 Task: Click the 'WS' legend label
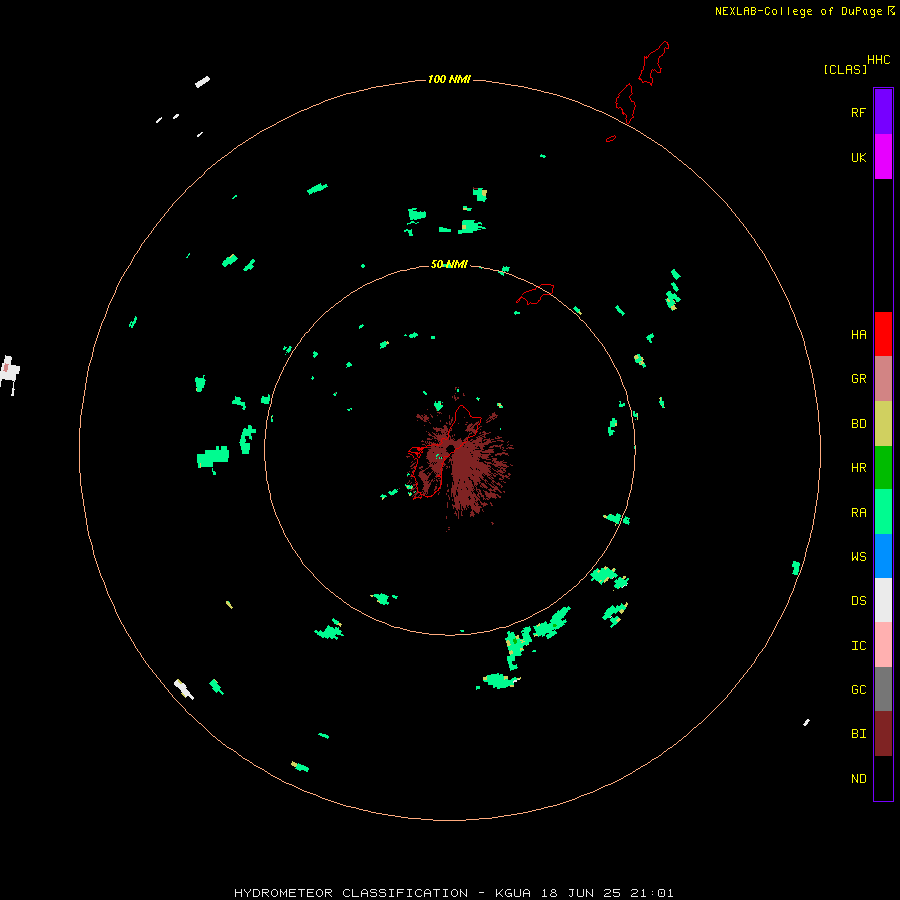pyautogui.click(x=858, y=556)
